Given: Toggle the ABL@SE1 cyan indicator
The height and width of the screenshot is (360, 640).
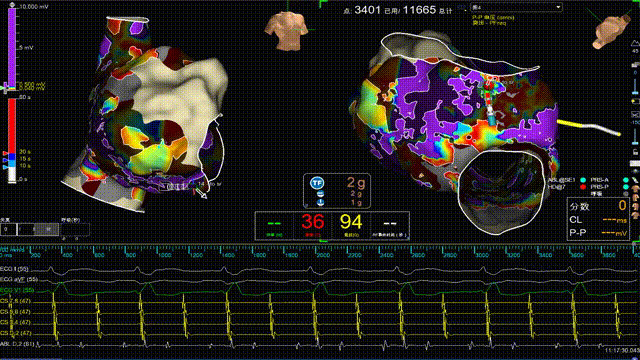Looking at the screenshot, I should [x=583, y=180].
